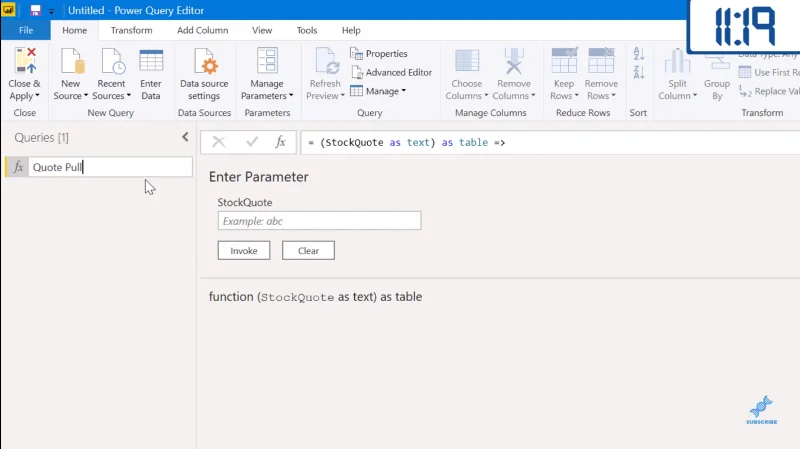The image size is (800, 449).
Task: Click the Subscribe DNA icon
Action: pos(761,410)
